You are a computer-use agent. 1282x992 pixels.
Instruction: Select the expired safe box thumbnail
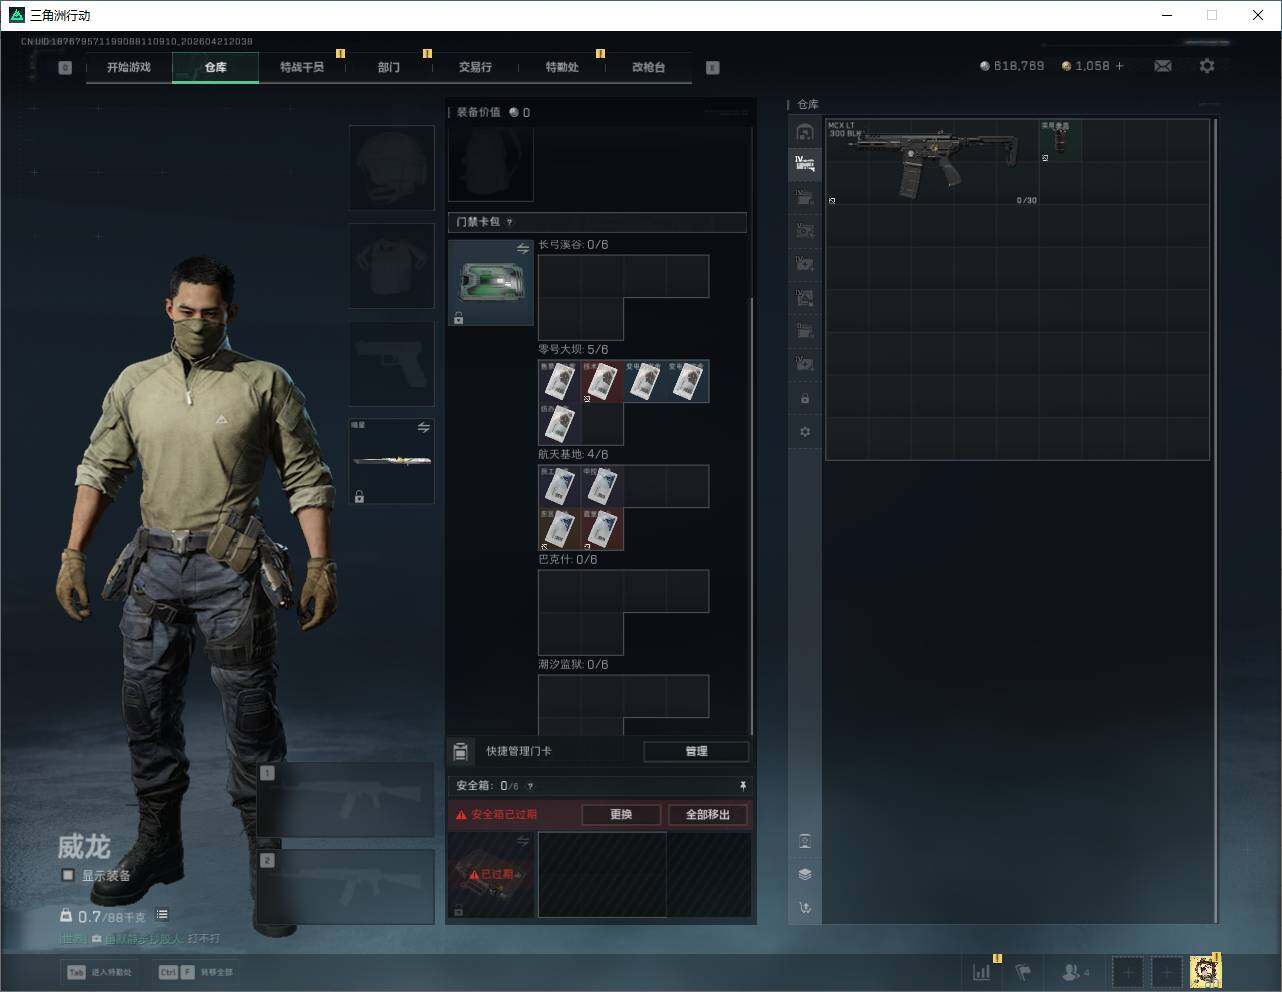491,874
